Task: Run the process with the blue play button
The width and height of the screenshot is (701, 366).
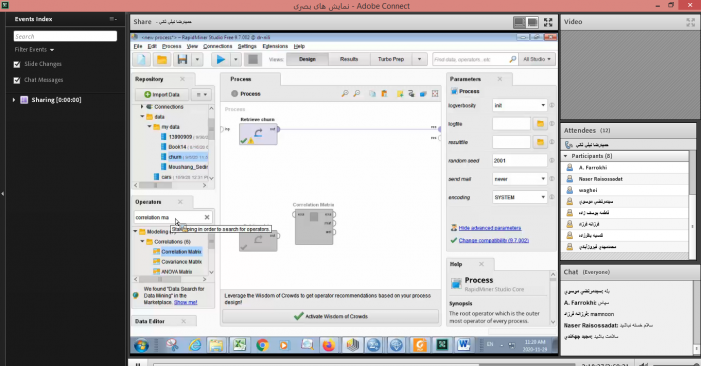Action: click(x=220, y=59)
